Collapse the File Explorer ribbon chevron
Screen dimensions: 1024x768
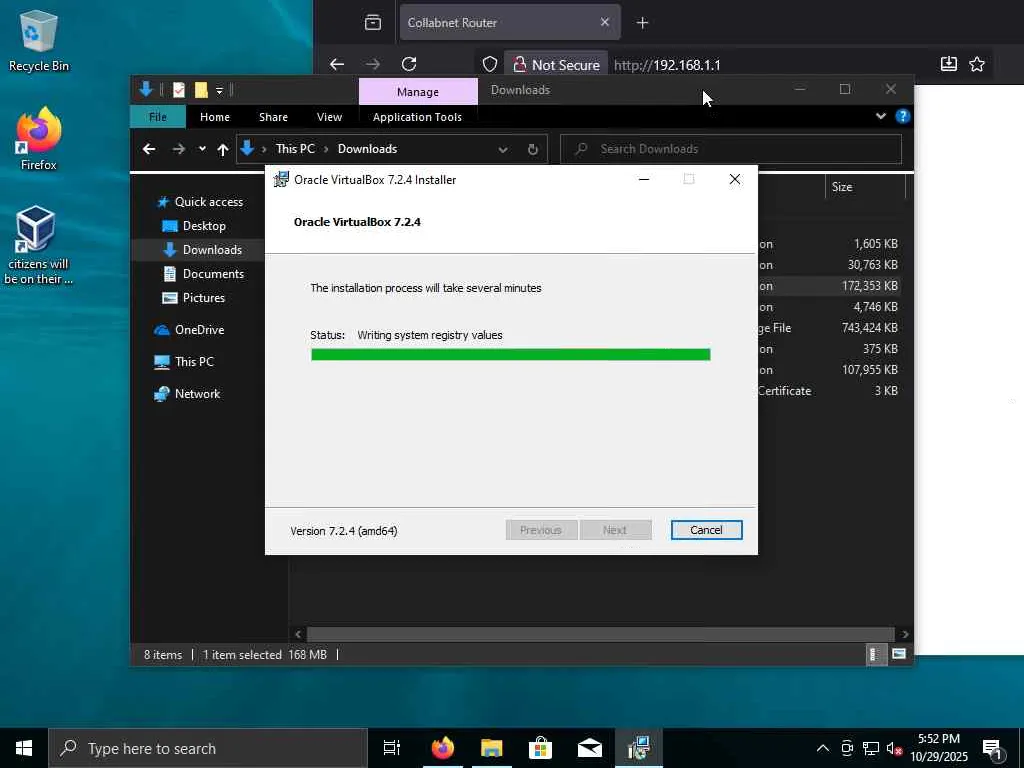pos(881,116)
